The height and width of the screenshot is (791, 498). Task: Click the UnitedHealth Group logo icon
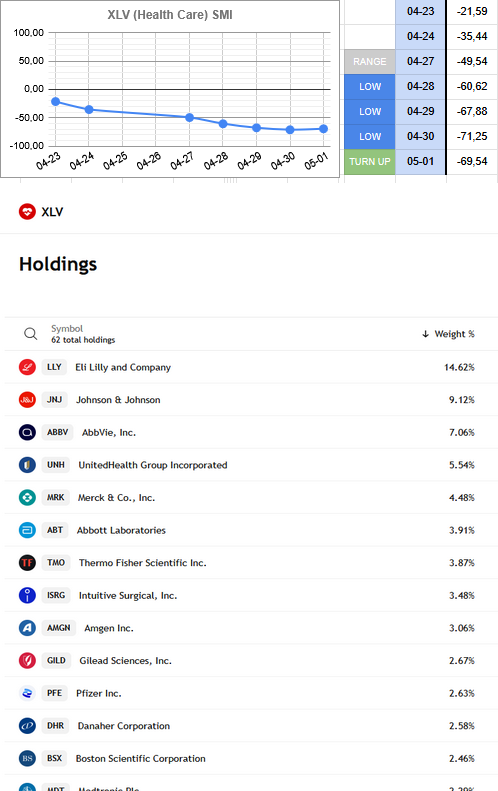pos(27,465)
